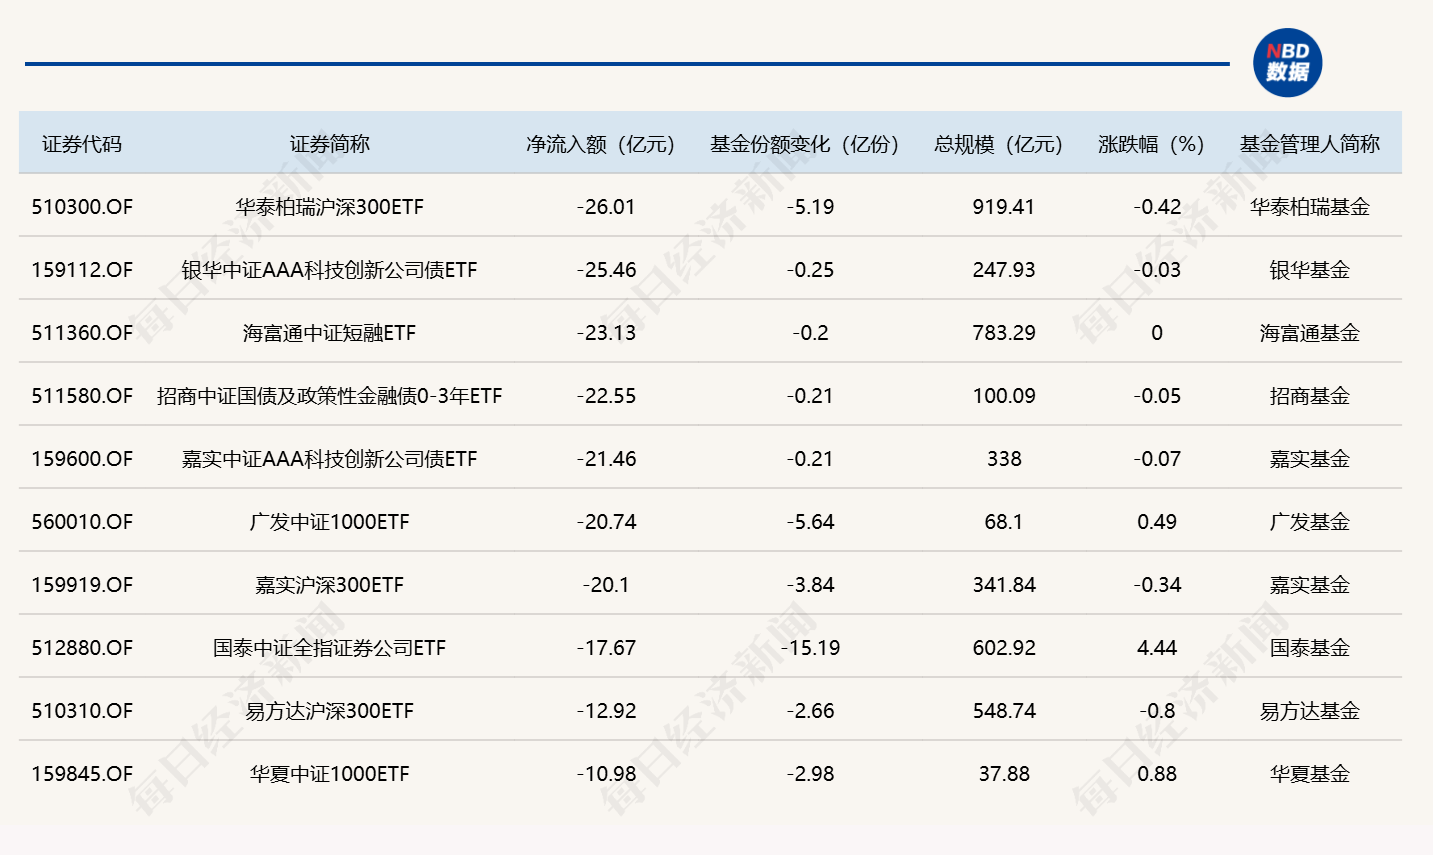Click 银华中证AAA科技创新公司债ETF name cell
This screenshot has width=1433, height=855.
[x=330, y=270]
